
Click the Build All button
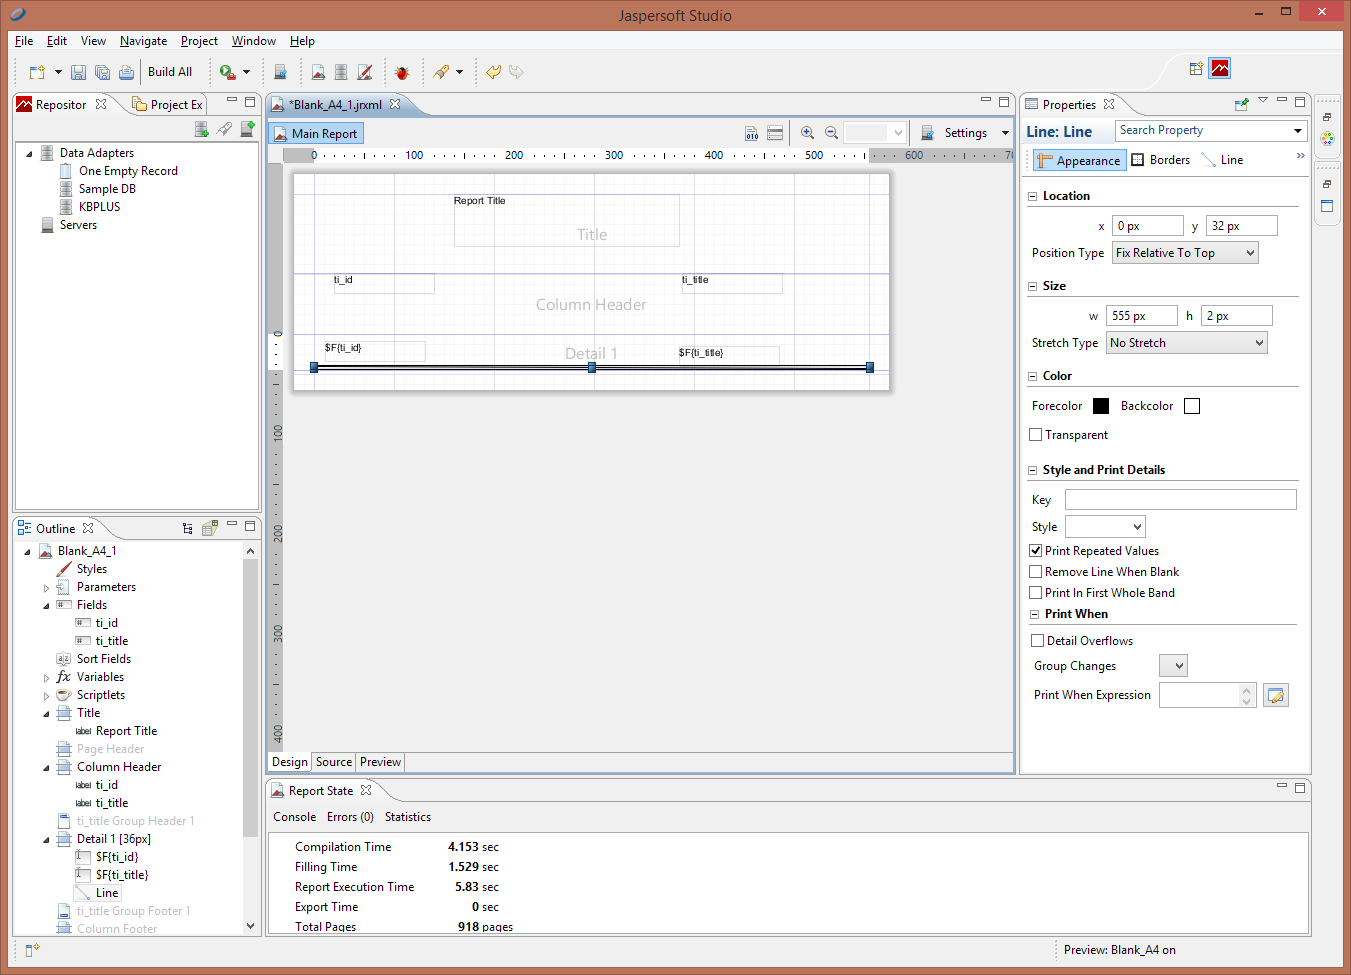click(170, 72)
